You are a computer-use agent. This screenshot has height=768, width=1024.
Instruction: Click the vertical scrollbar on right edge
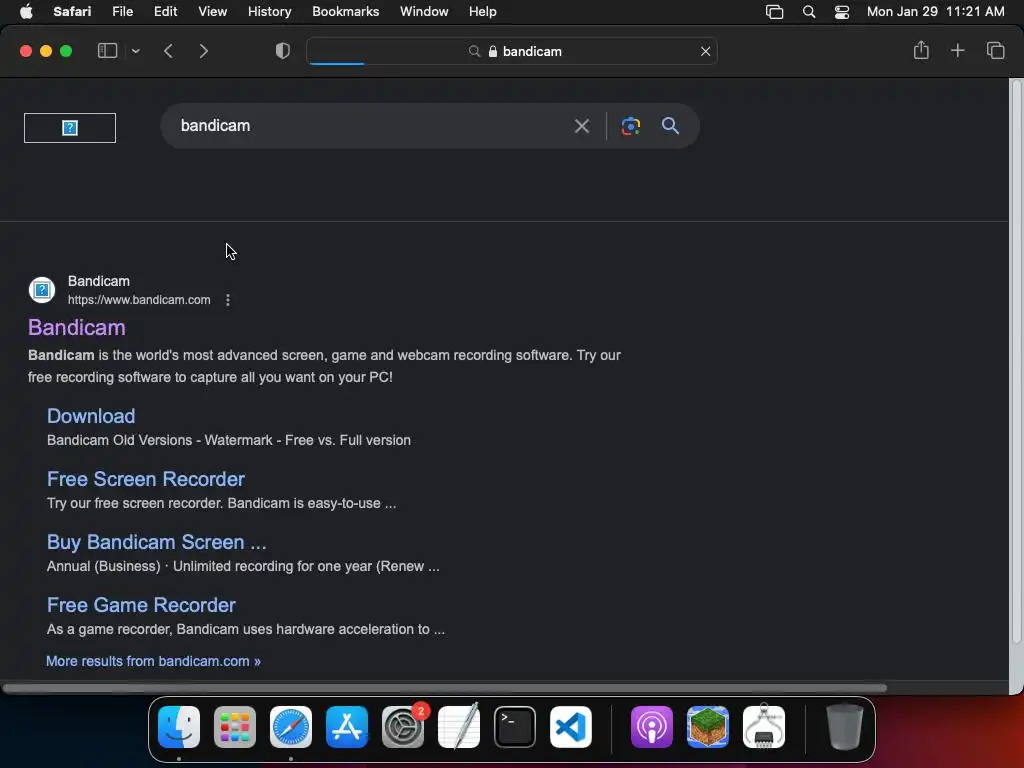1016,362
